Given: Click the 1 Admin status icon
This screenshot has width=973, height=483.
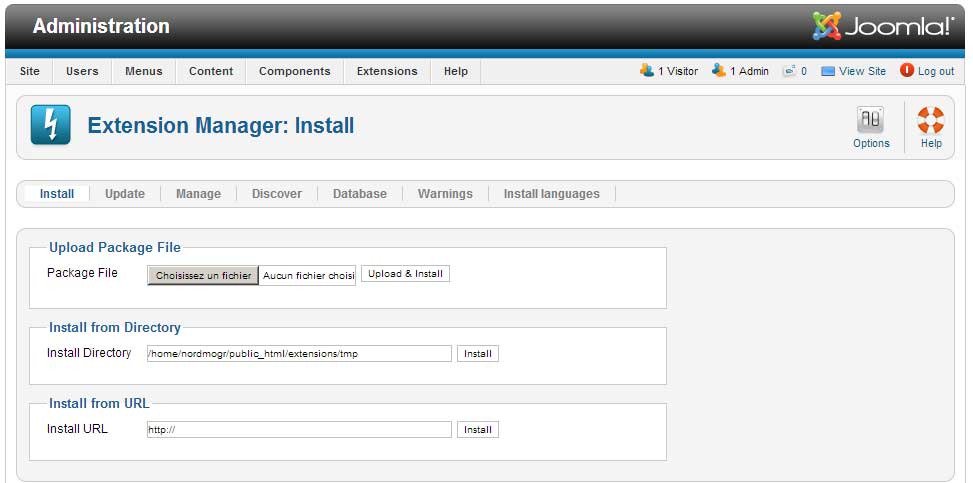Looking at the screenshot, I should [x=719, y=70].
